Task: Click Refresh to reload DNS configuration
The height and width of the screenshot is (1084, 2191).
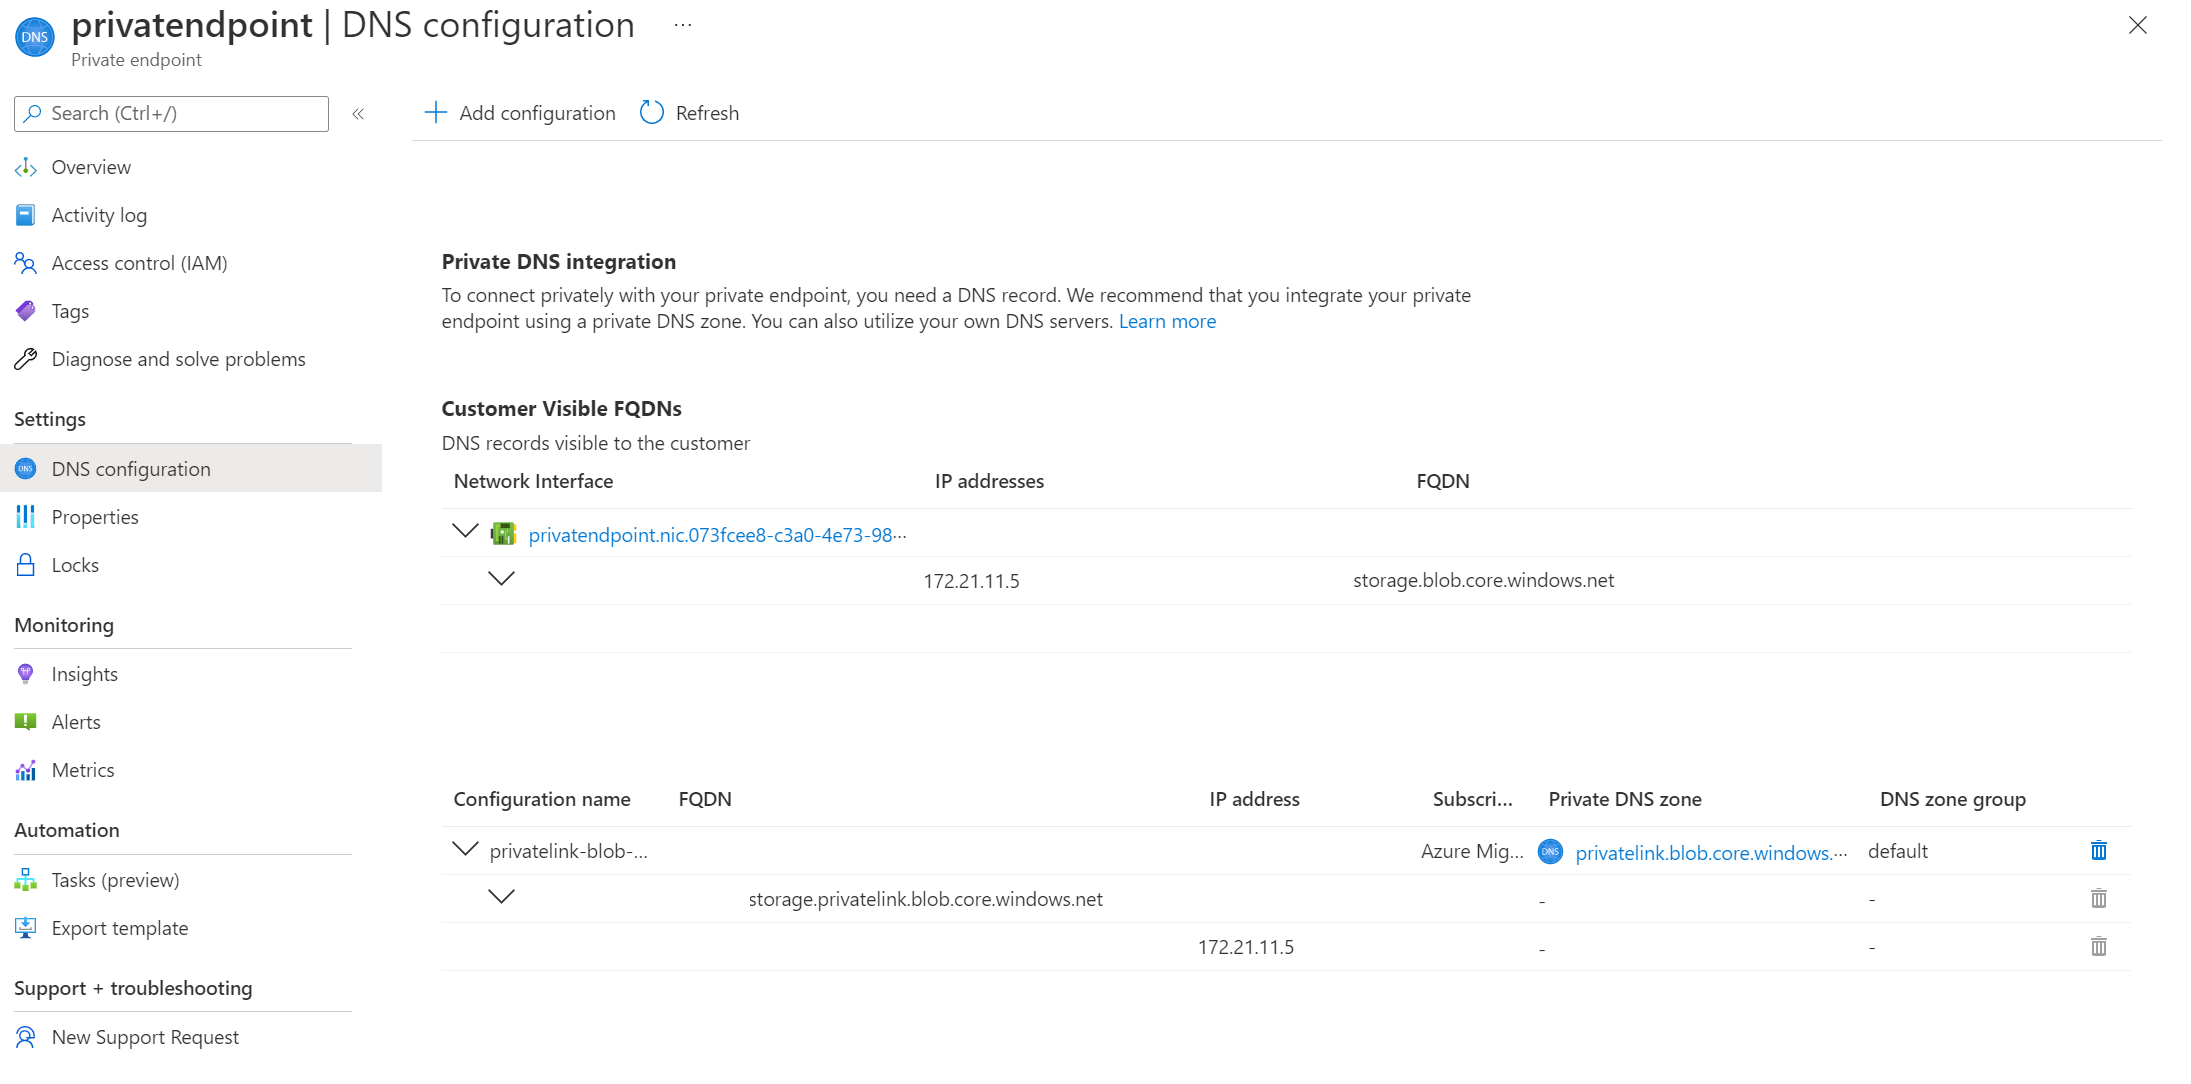Action: click(x=687, y=112)
